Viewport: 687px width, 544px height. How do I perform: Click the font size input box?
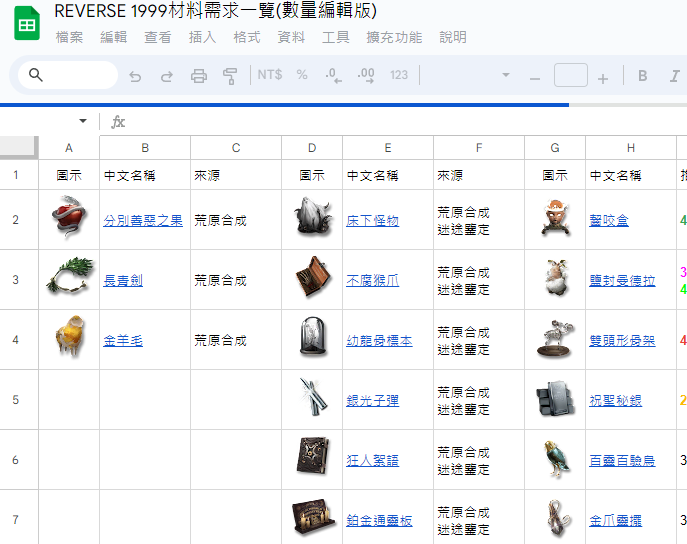570,76
